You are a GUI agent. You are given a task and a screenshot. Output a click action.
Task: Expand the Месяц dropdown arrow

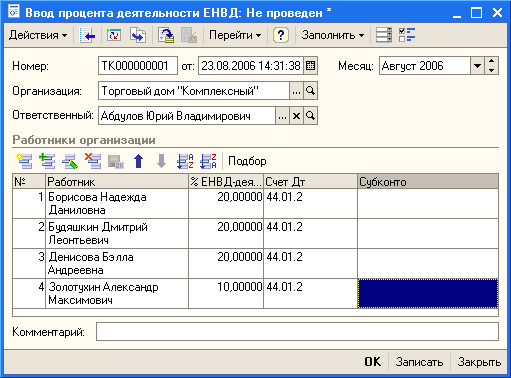[477, 66]
